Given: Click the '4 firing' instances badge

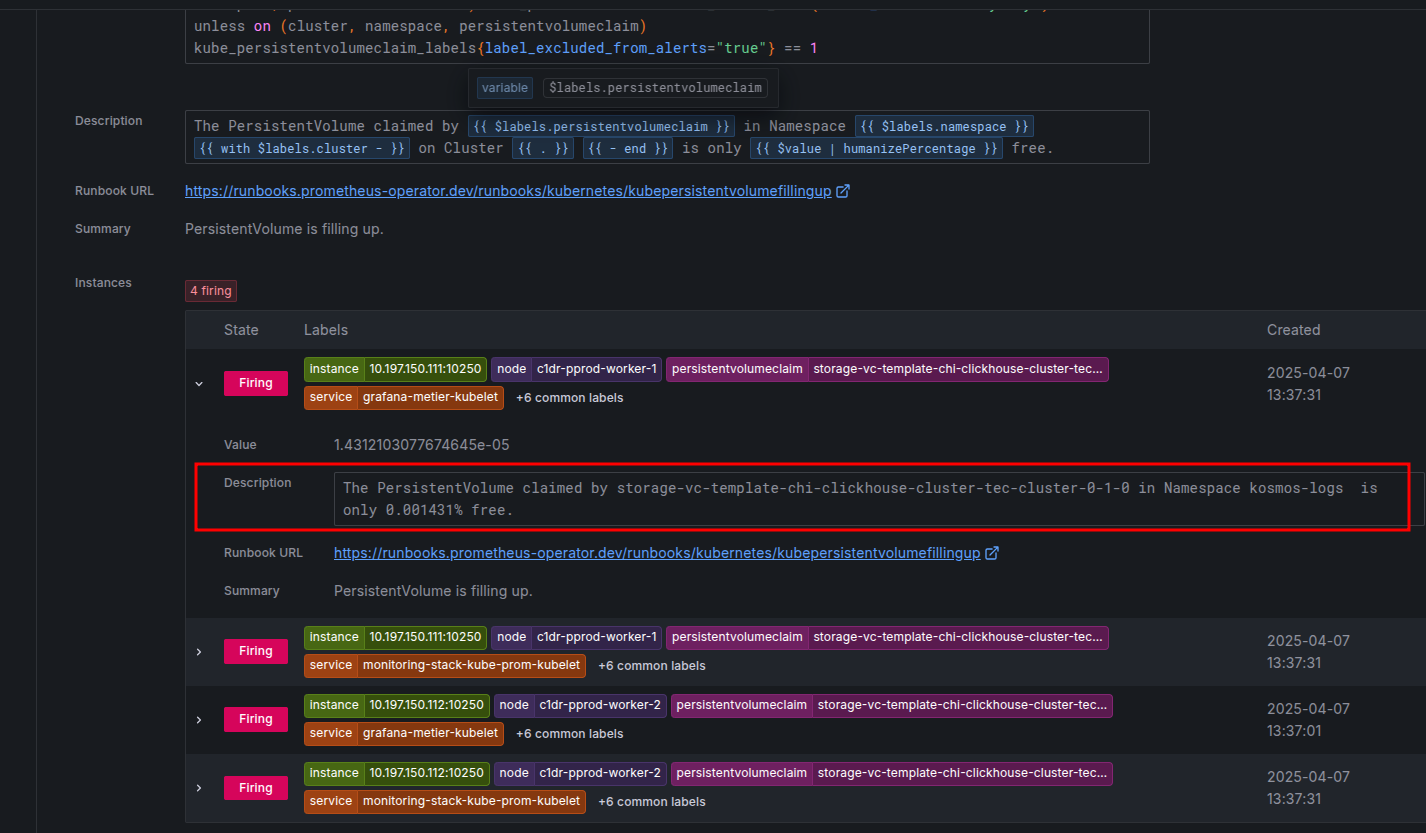Looking at the screenshot, I should [x=211, y=291].
